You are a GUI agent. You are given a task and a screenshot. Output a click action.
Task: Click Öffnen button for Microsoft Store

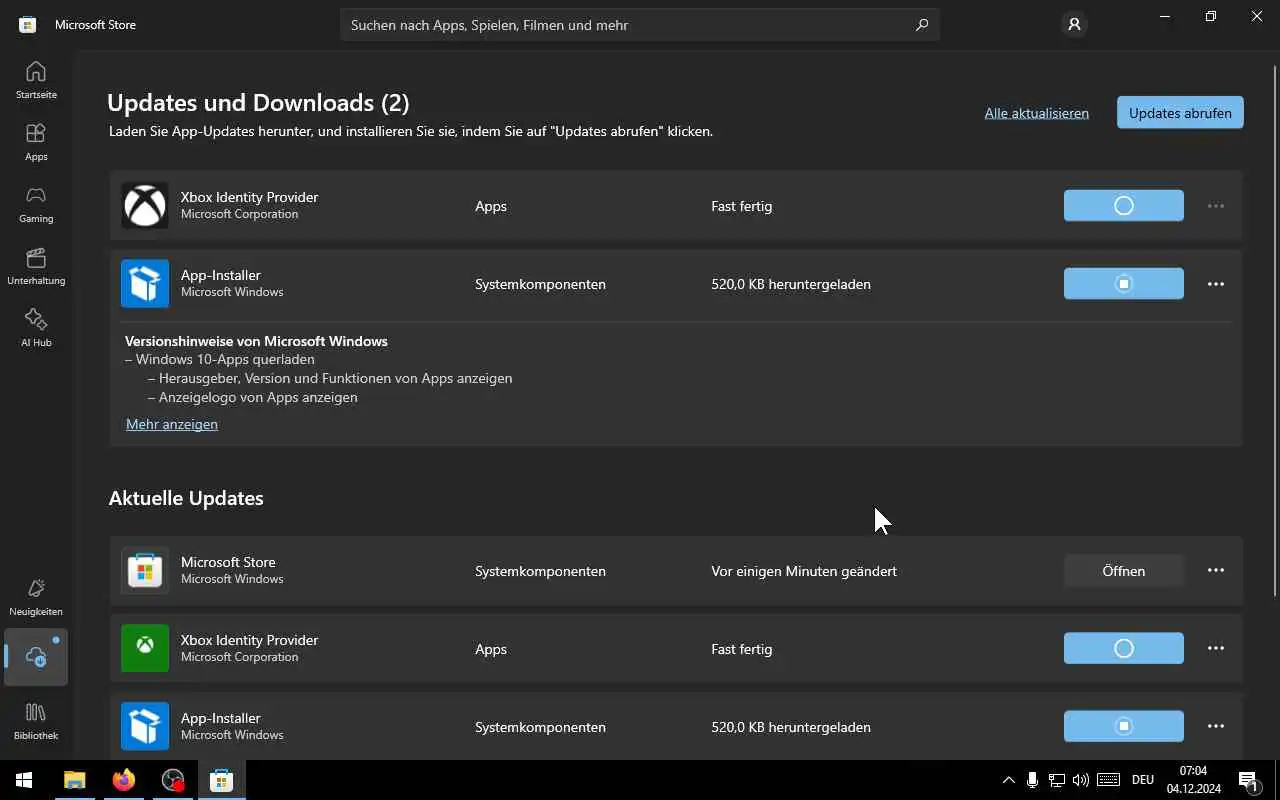click(x=1124, y=571)
